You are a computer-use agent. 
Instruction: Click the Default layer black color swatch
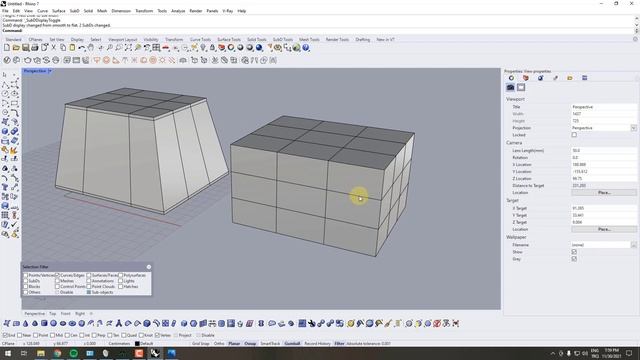click(x=137, y=344)
